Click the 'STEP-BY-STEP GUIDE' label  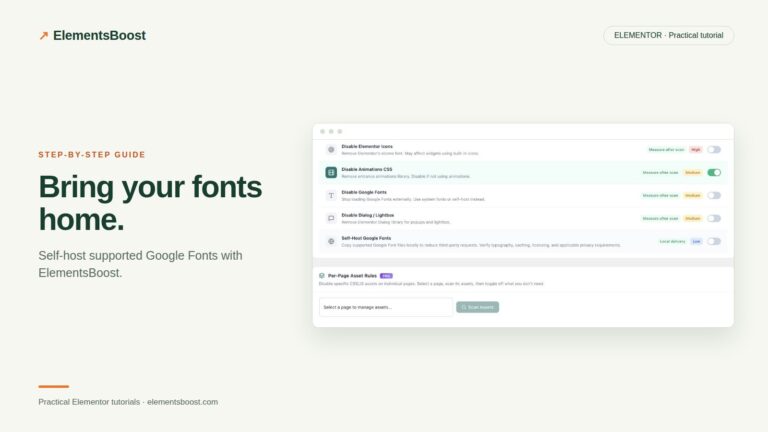click(92, 155)
